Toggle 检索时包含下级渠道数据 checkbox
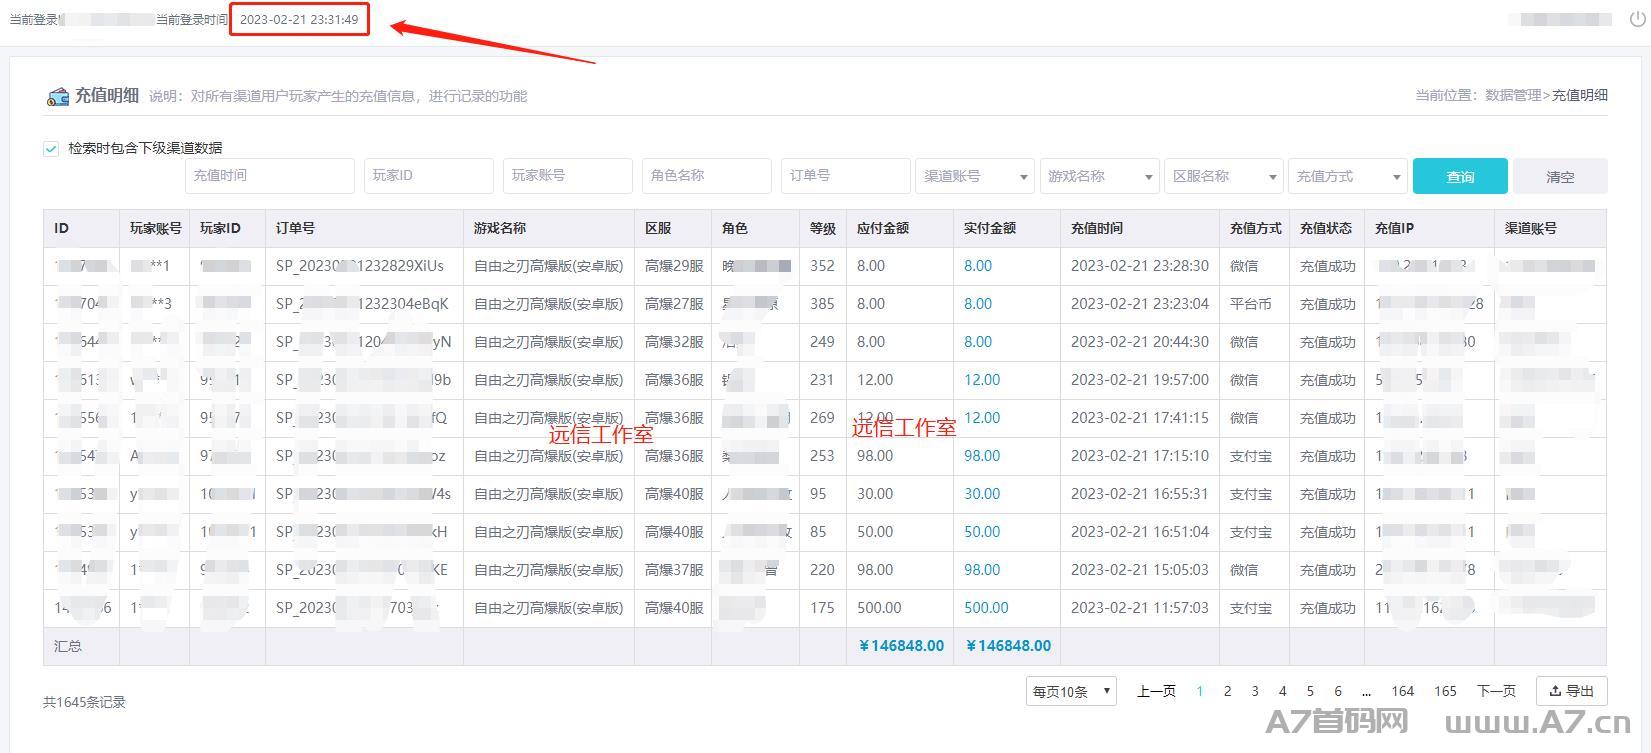Viewport: 1651px width, 753px height. 51,149
